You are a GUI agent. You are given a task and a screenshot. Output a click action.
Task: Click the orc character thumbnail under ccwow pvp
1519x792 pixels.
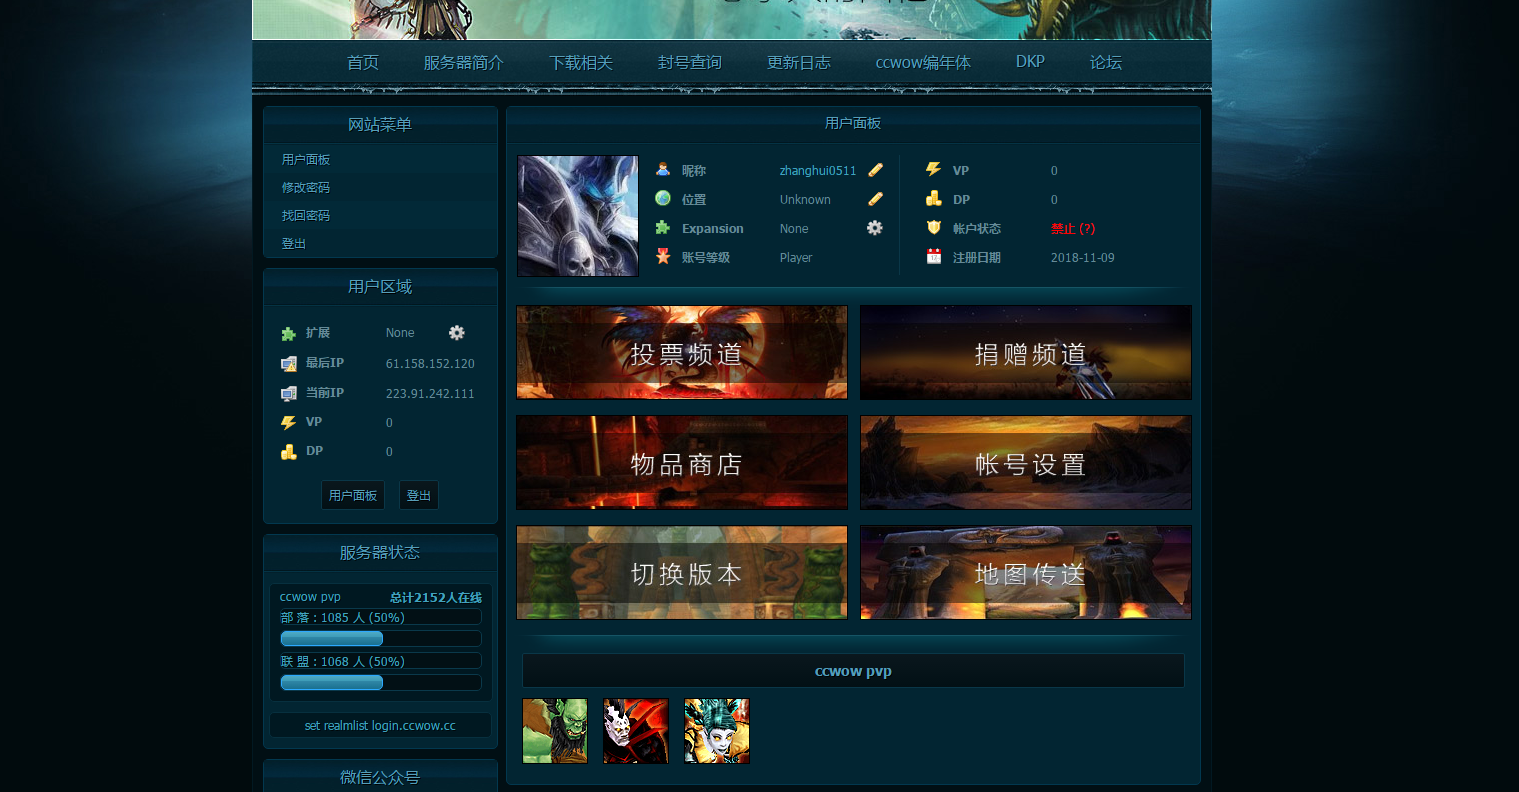pos(555,731)
